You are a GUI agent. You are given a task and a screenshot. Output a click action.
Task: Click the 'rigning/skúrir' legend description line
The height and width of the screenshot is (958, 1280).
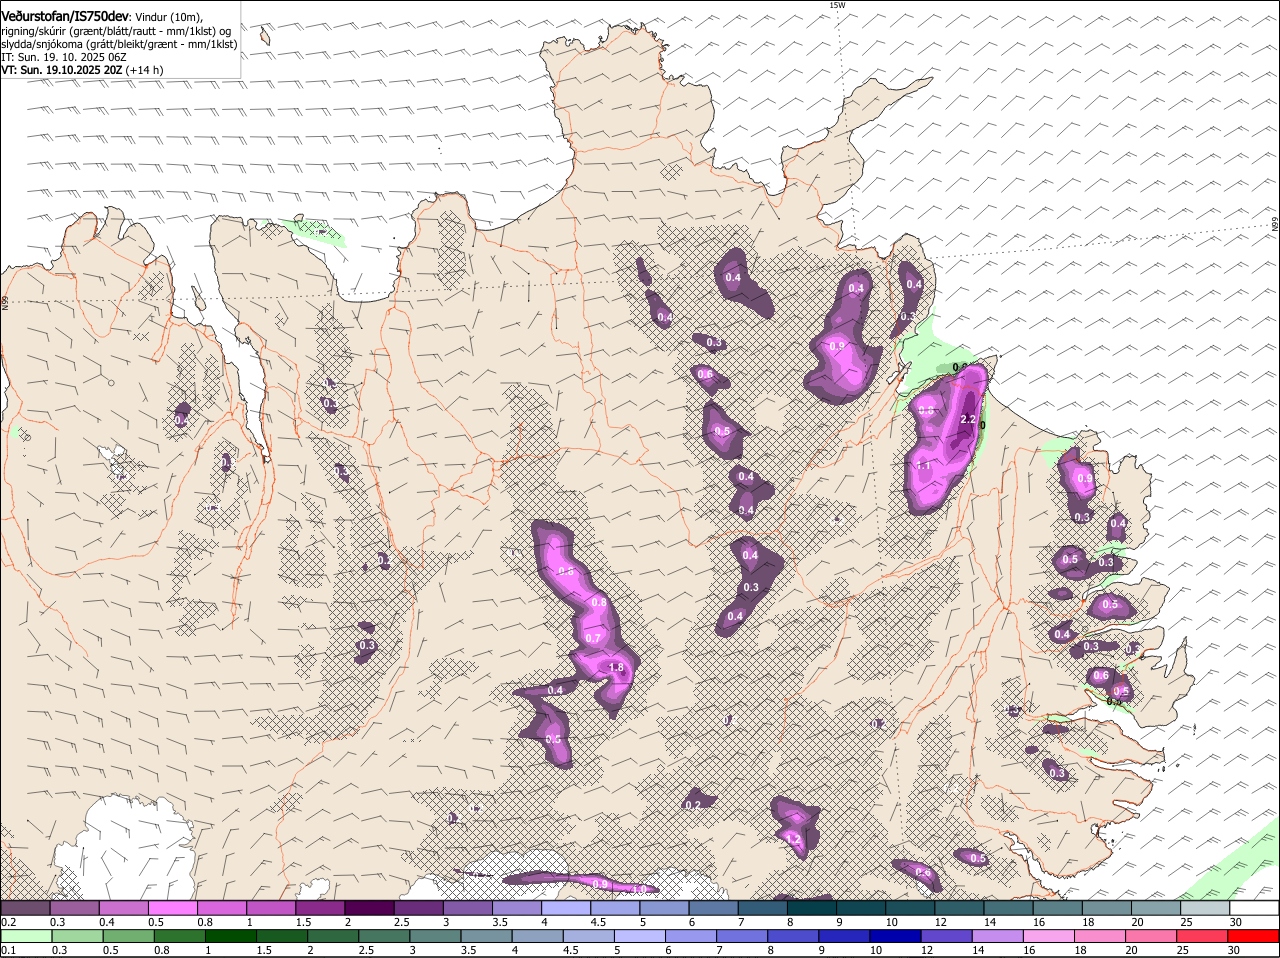116,31
